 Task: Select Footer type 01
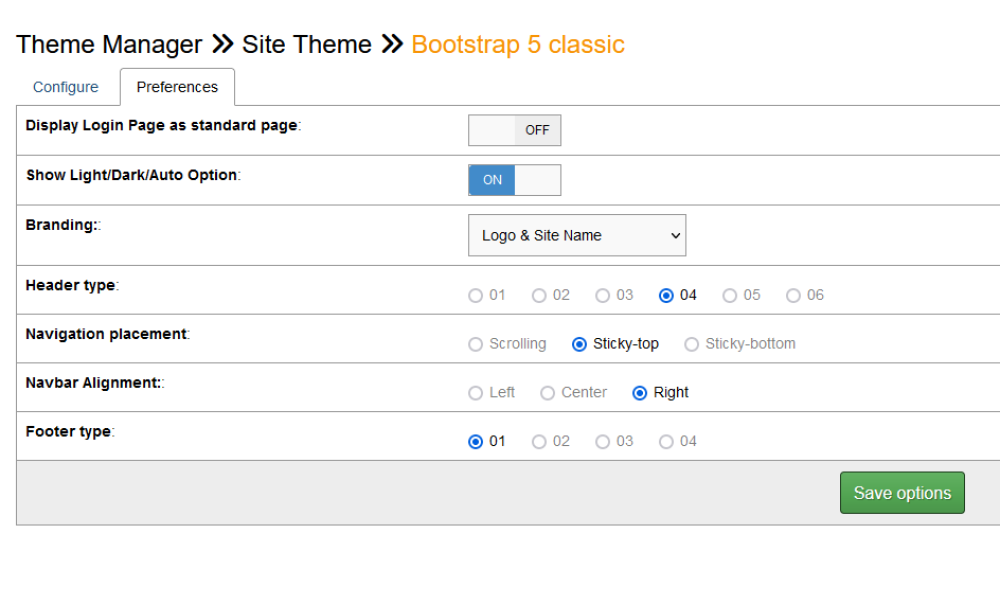pyautogui.click(x=475, y=442)
